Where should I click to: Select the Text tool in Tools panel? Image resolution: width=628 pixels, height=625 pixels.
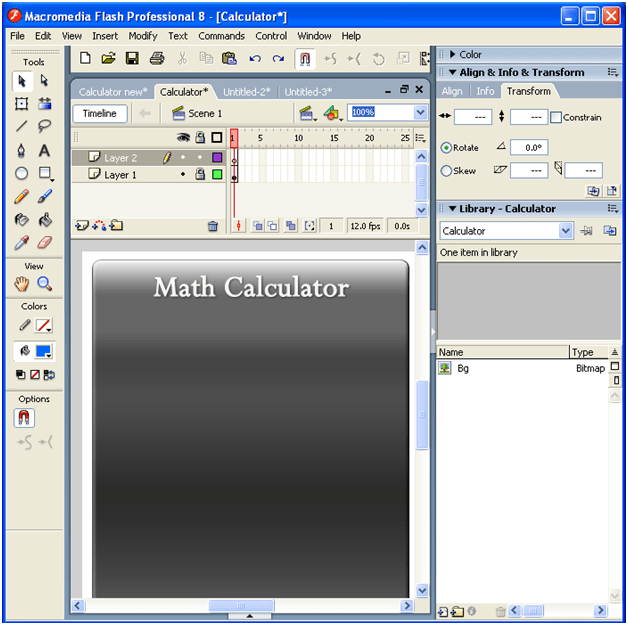[x=44, y=150]
